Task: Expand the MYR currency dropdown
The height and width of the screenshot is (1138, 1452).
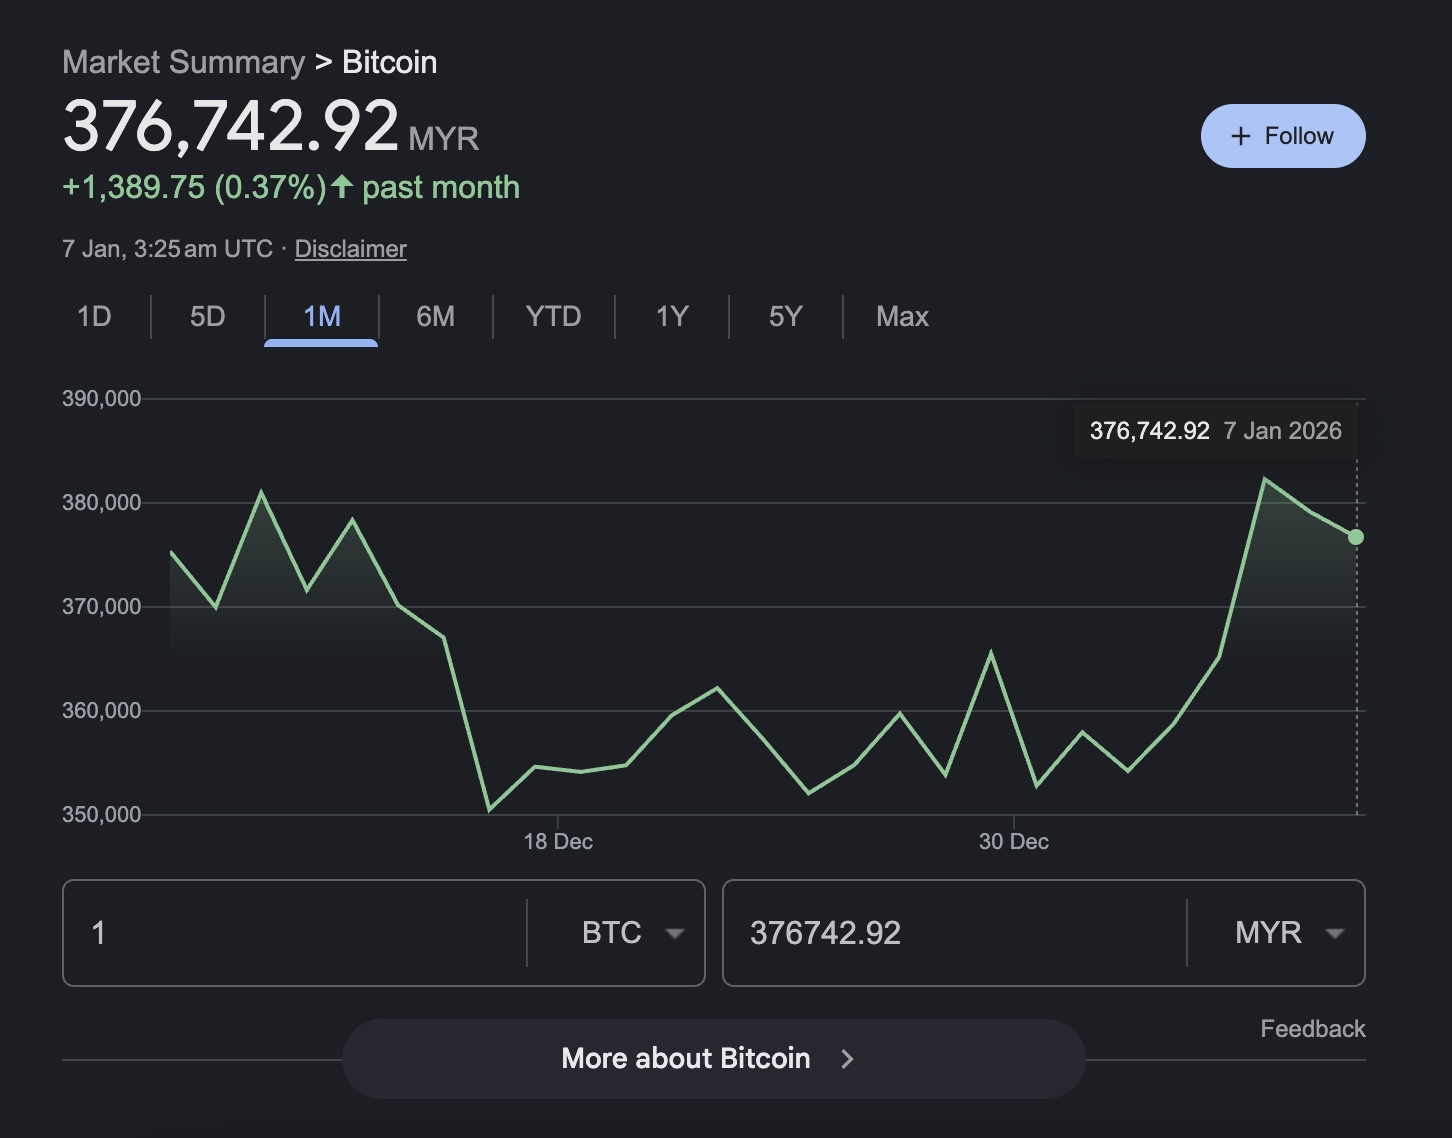Action: 1288,933
